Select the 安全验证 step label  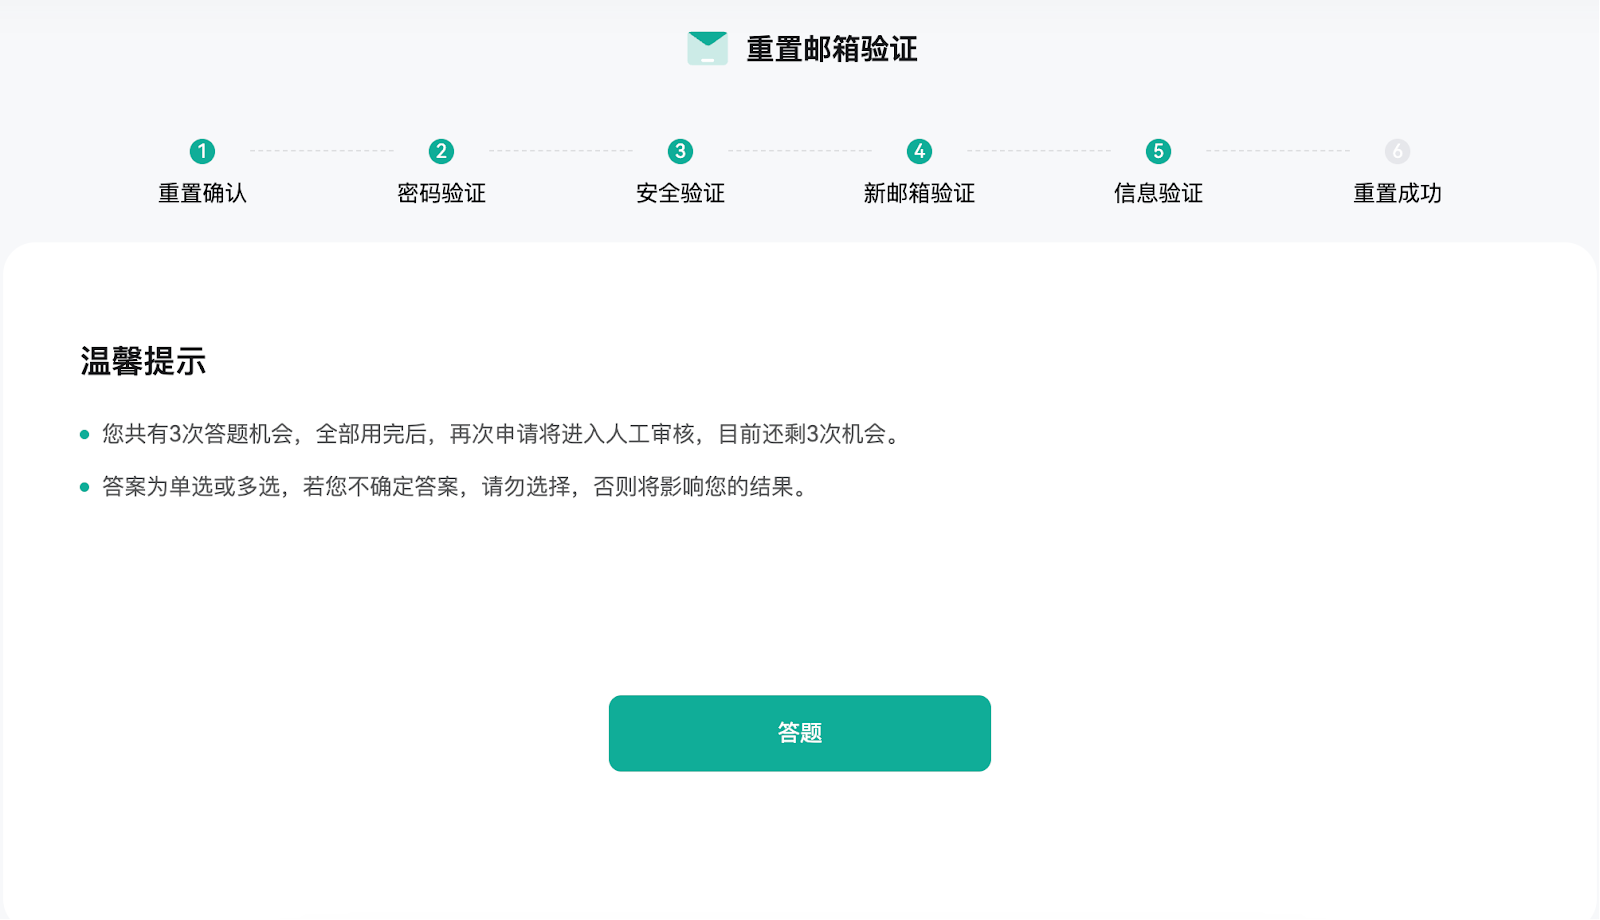680,193
